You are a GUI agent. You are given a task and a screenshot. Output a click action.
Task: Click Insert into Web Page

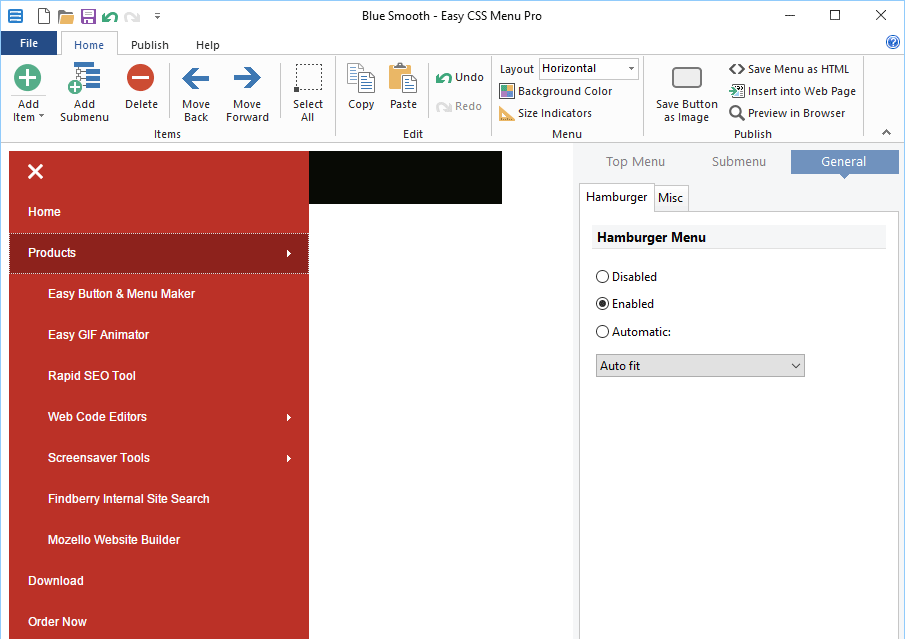[x=792, y=91]
